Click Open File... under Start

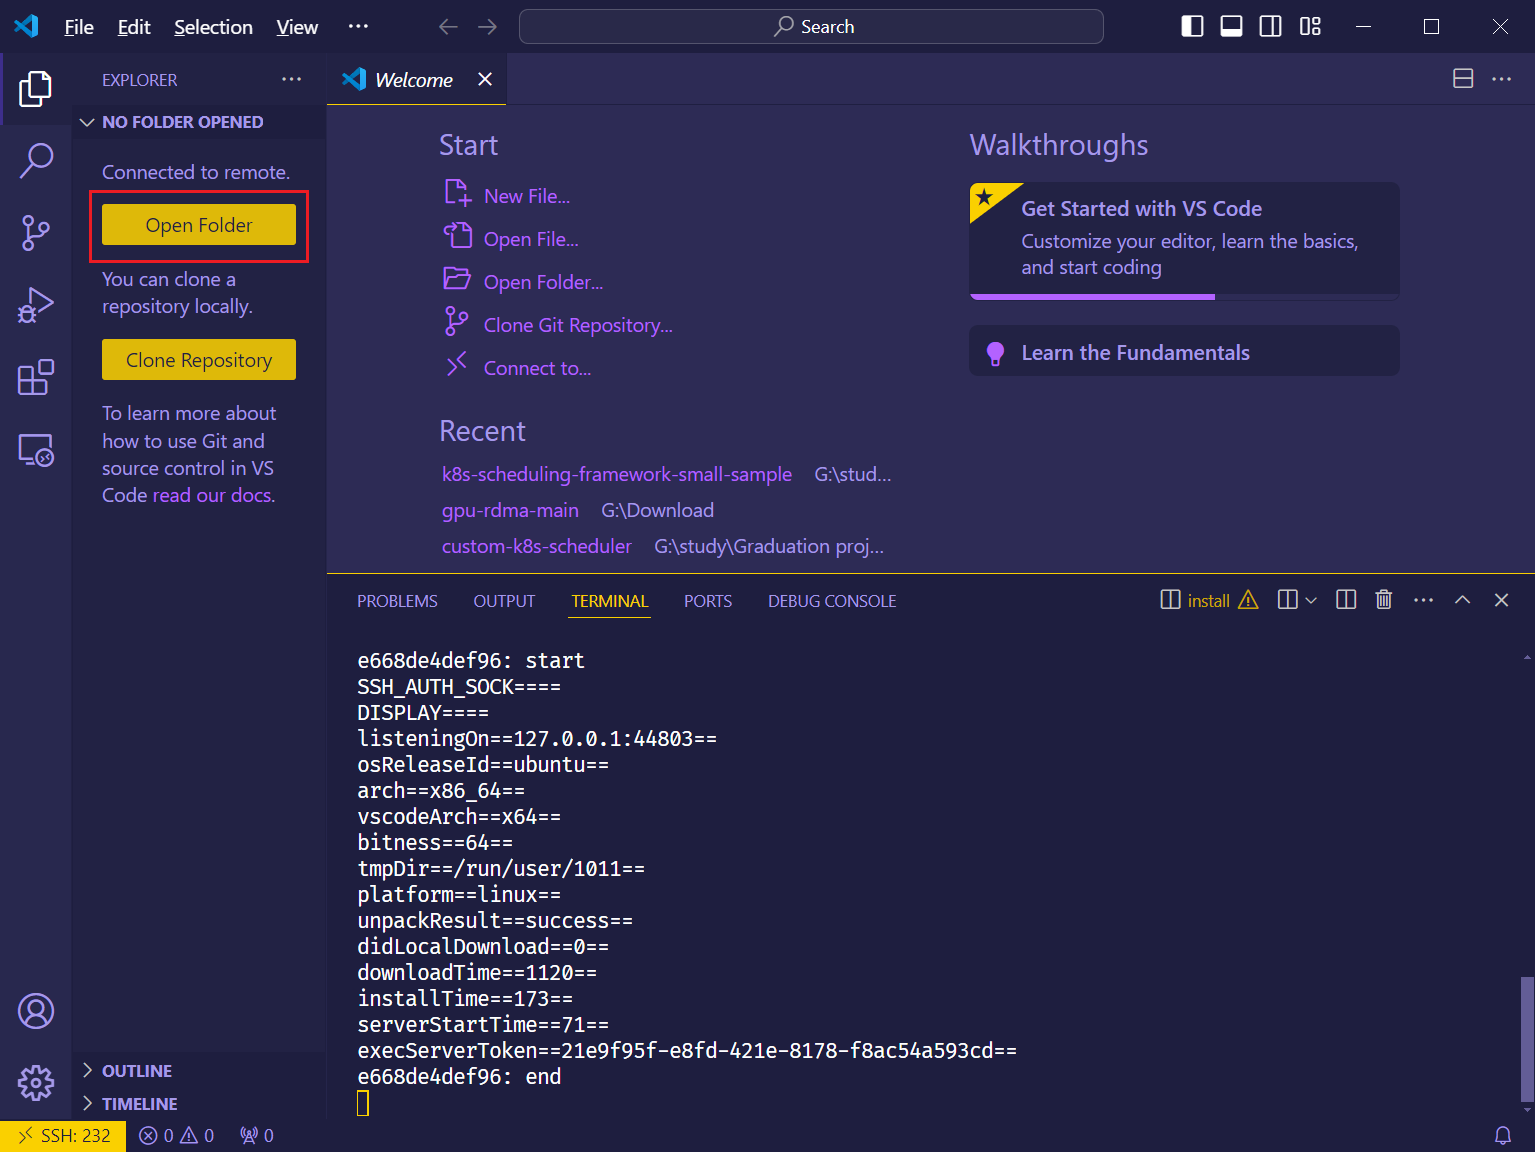coord(530,239)
